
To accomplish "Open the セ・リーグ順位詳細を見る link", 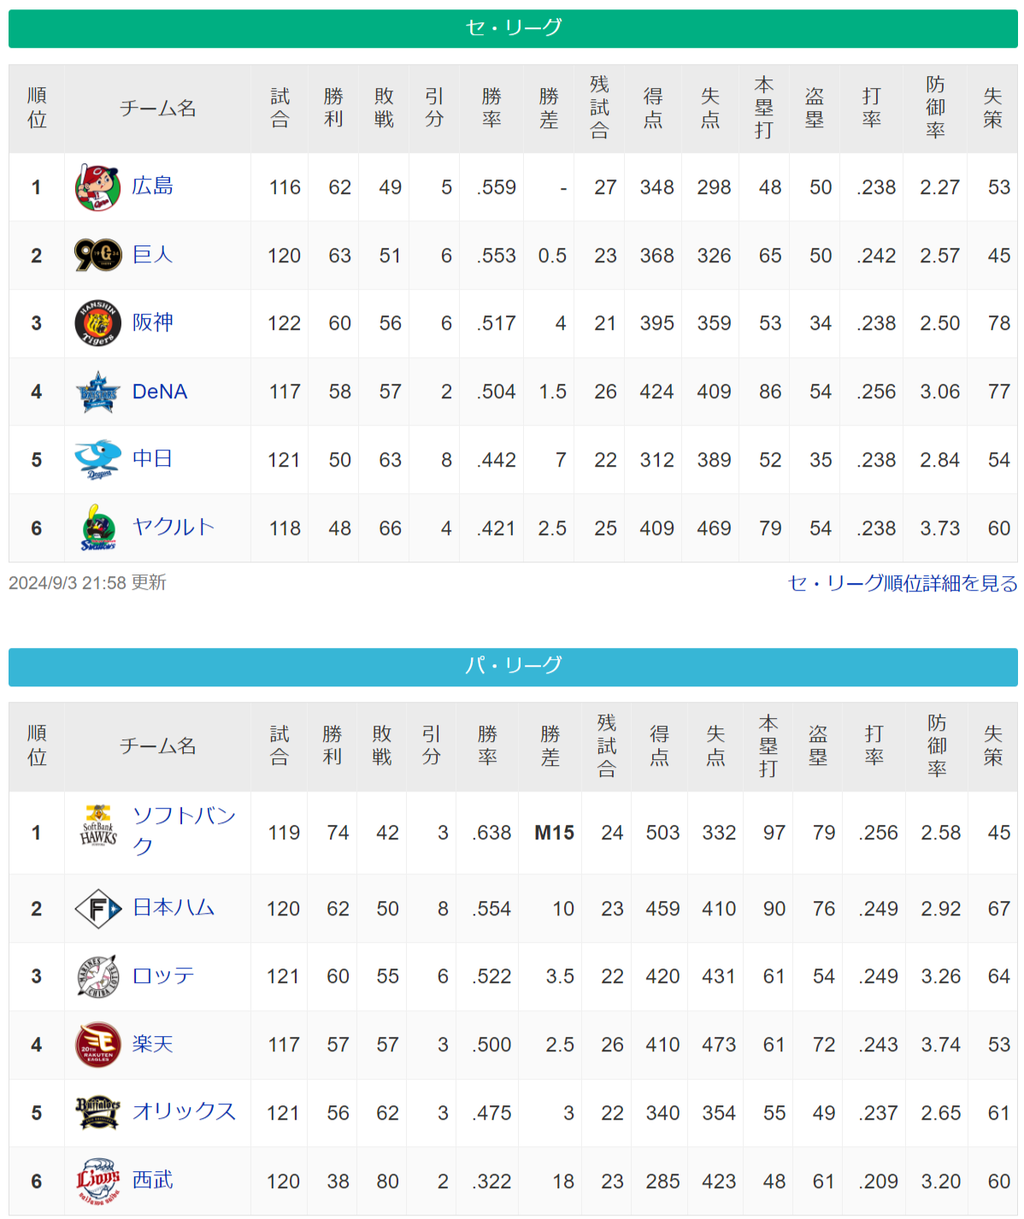I will (902, 583).
